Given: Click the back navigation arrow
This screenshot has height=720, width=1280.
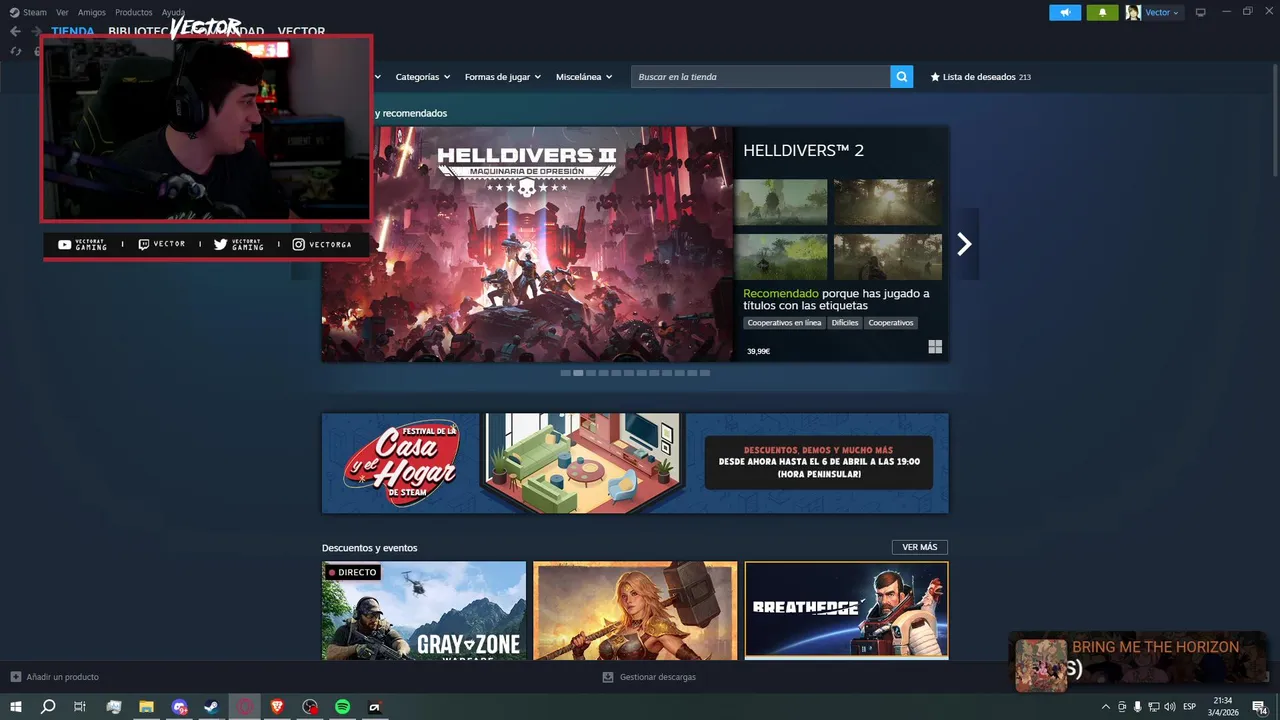Looking at the screenshot, I should coord(15,31).
